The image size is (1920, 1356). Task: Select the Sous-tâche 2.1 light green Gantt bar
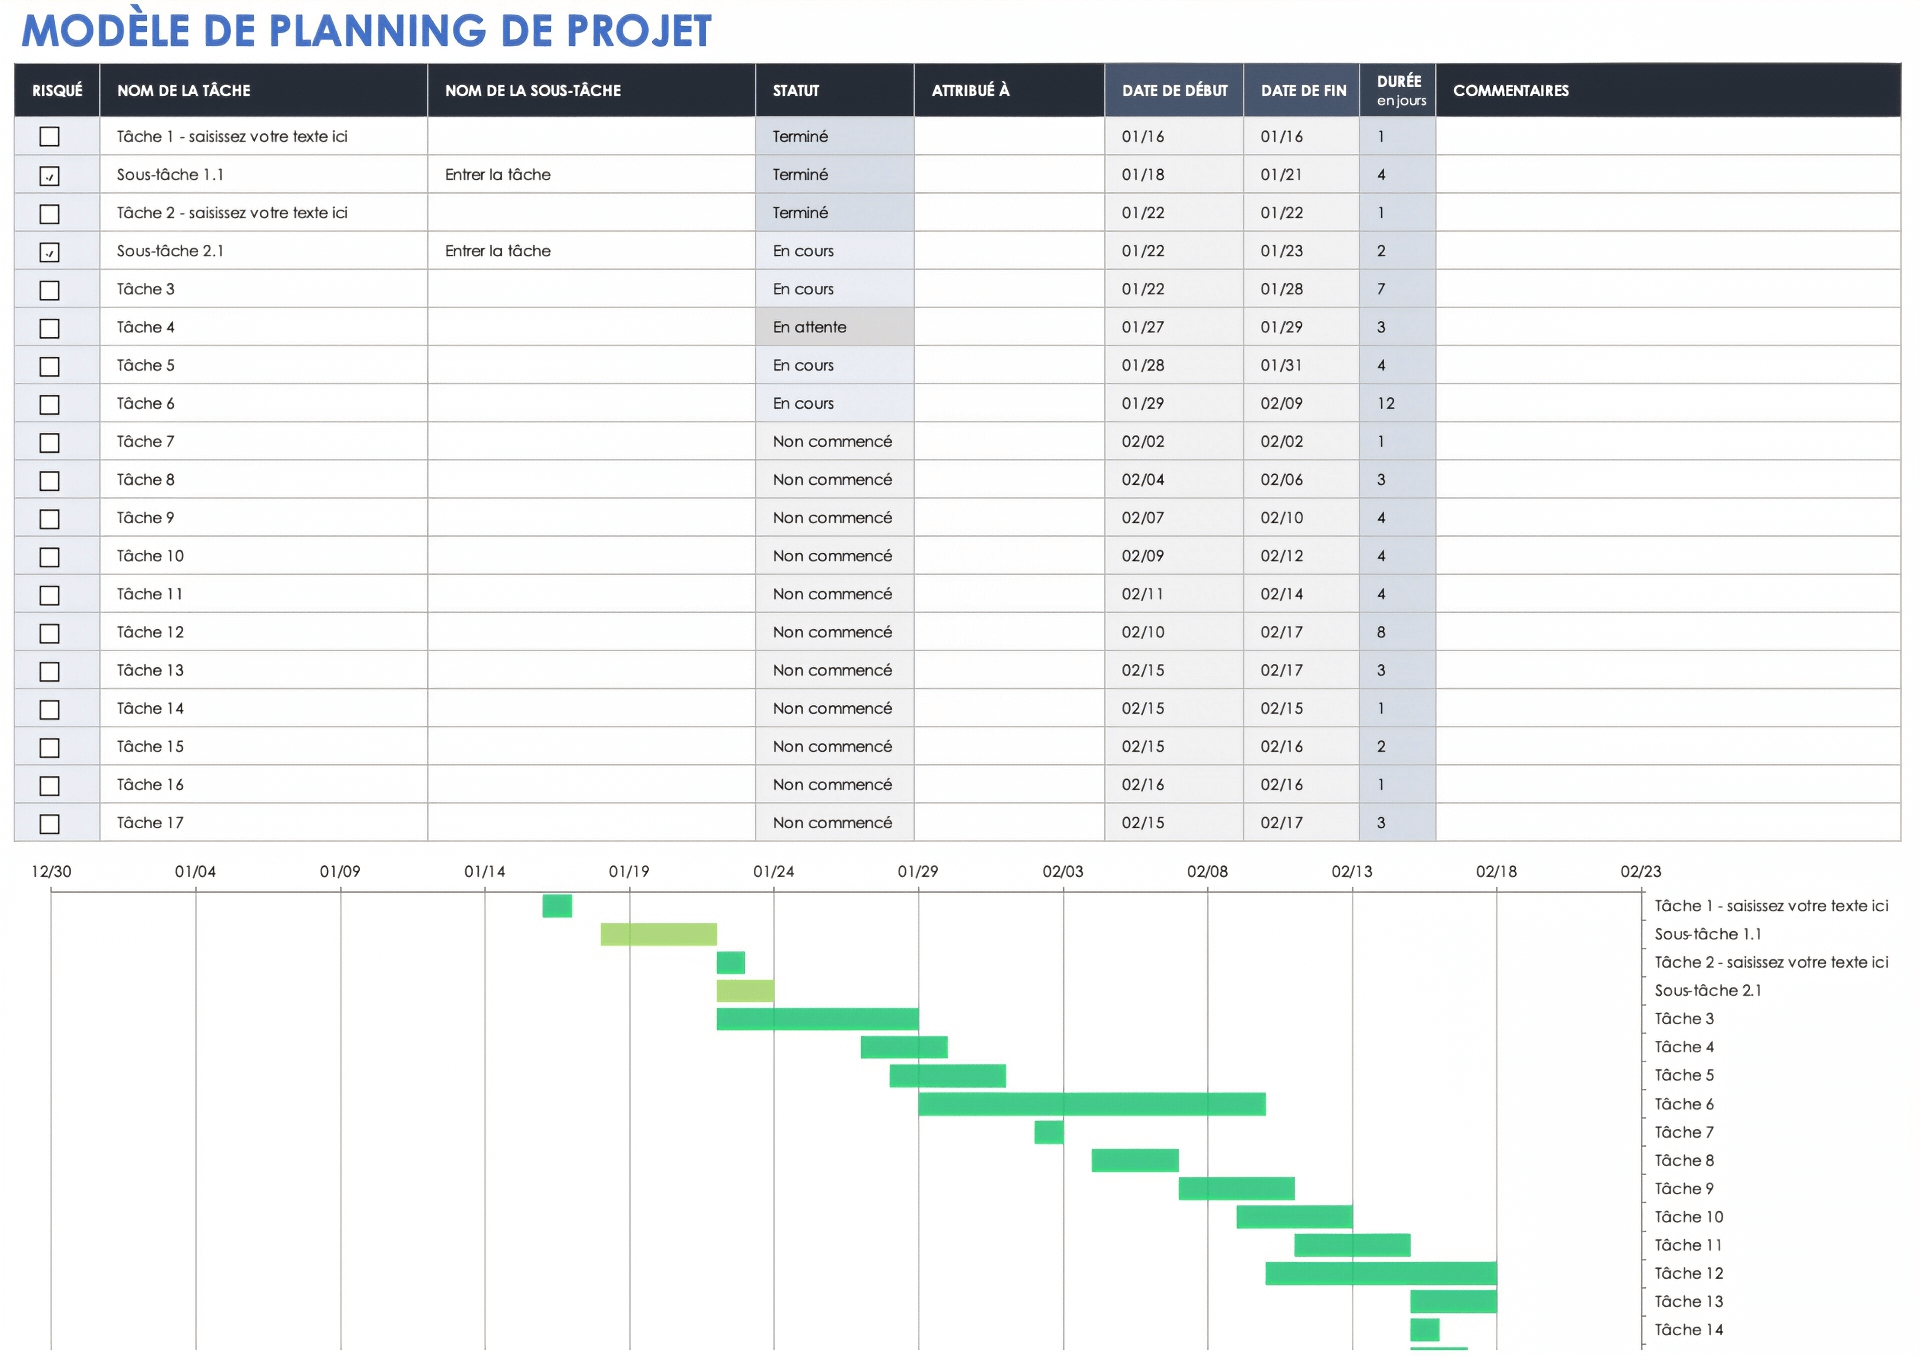(x=745, y=991)
